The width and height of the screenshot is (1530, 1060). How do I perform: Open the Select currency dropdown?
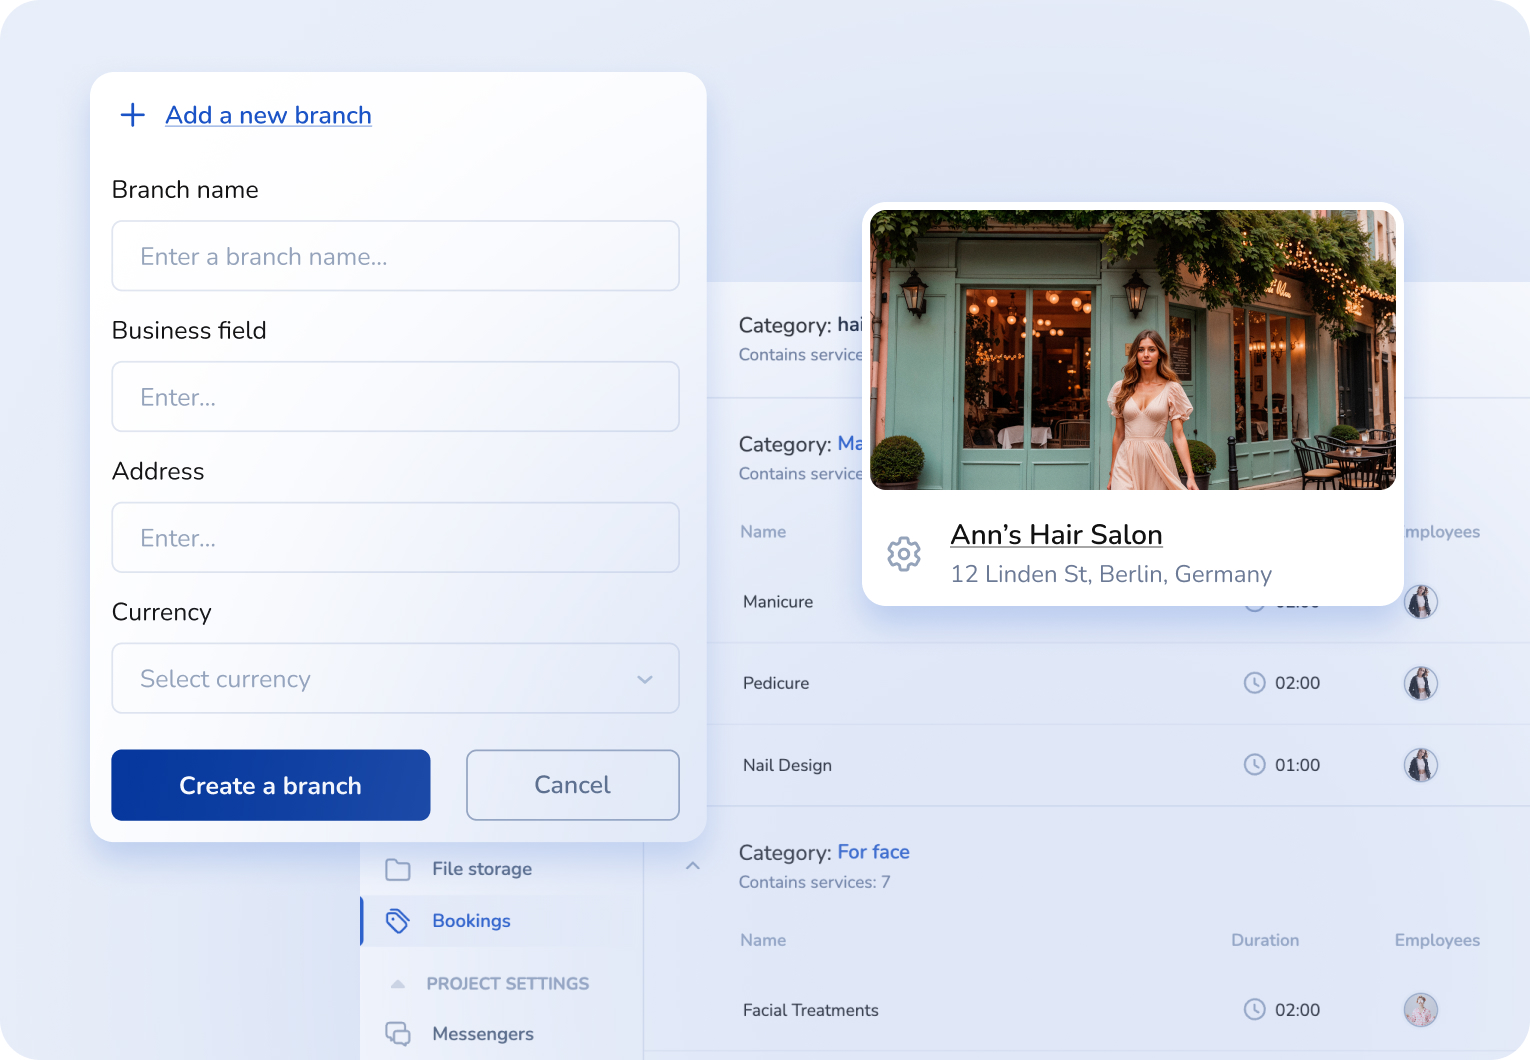point(395,679)
